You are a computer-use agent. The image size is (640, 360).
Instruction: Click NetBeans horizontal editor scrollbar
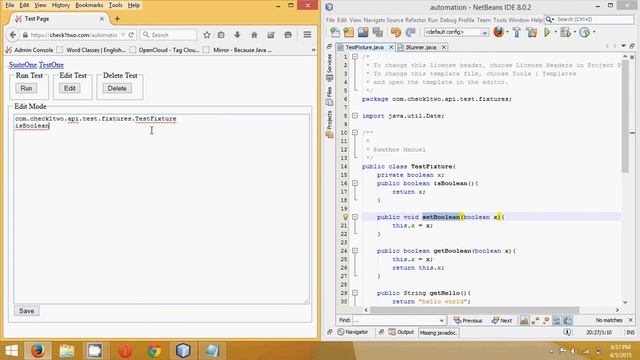click(475, 310)
